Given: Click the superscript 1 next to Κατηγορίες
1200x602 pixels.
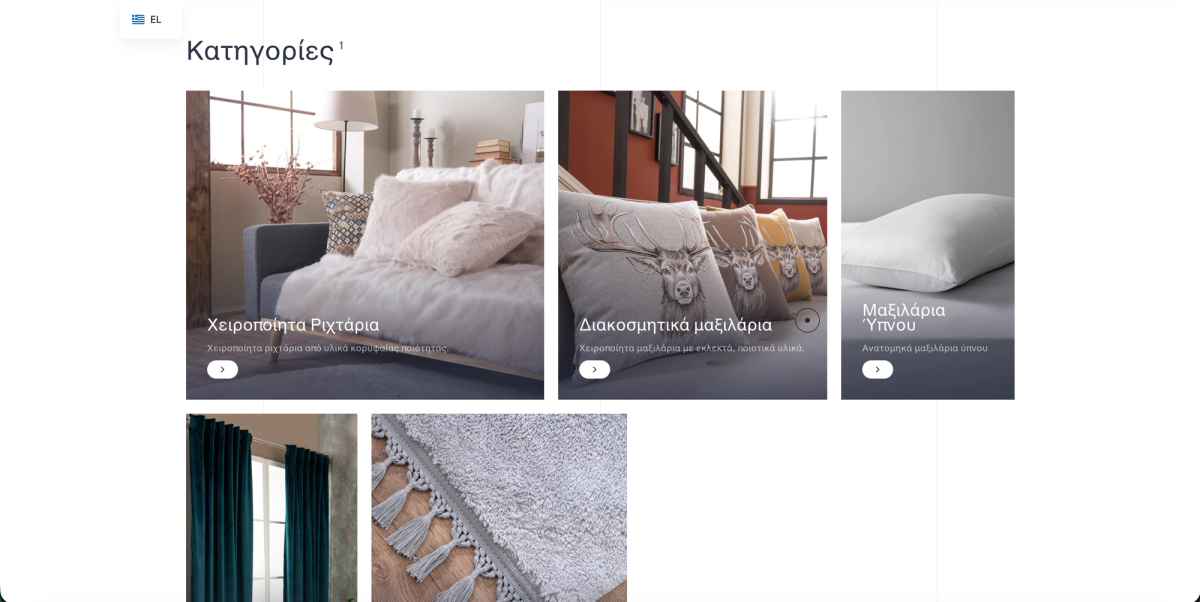Looking at the screenshot, I should 341,45.
